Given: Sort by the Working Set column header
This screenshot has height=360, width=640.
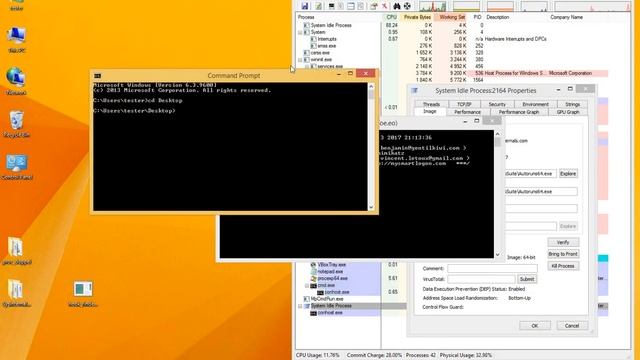Looking at the screenshot, I should coord(451,17).
